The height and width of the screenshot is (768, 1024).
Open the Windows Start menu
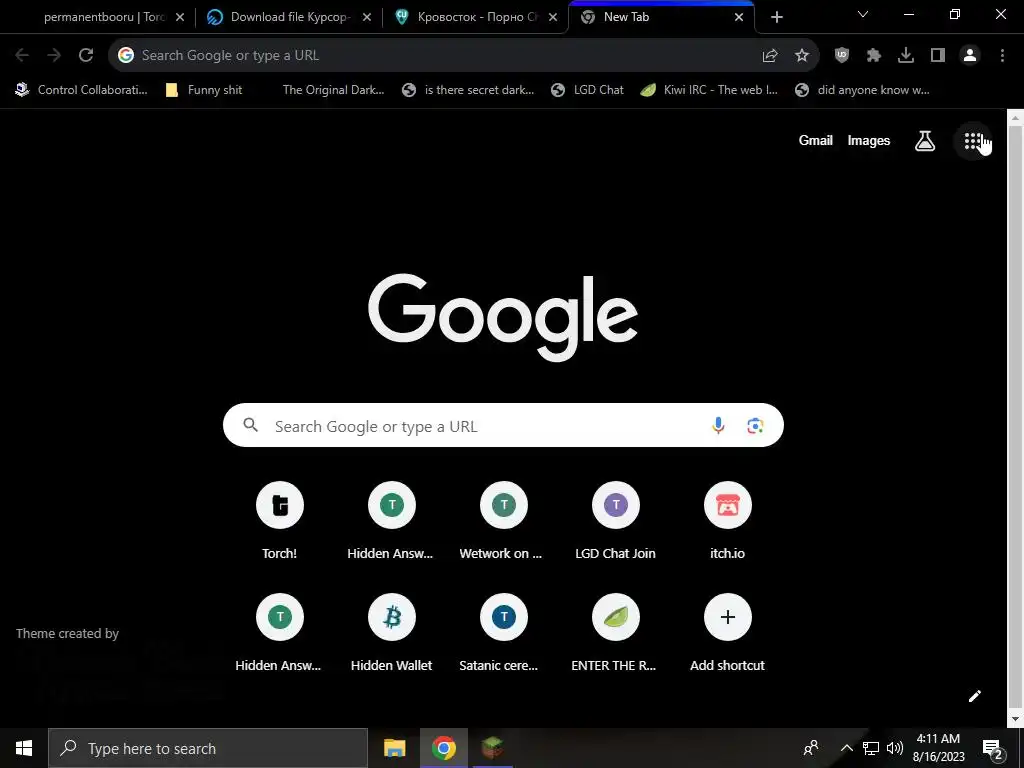[24, 748]
